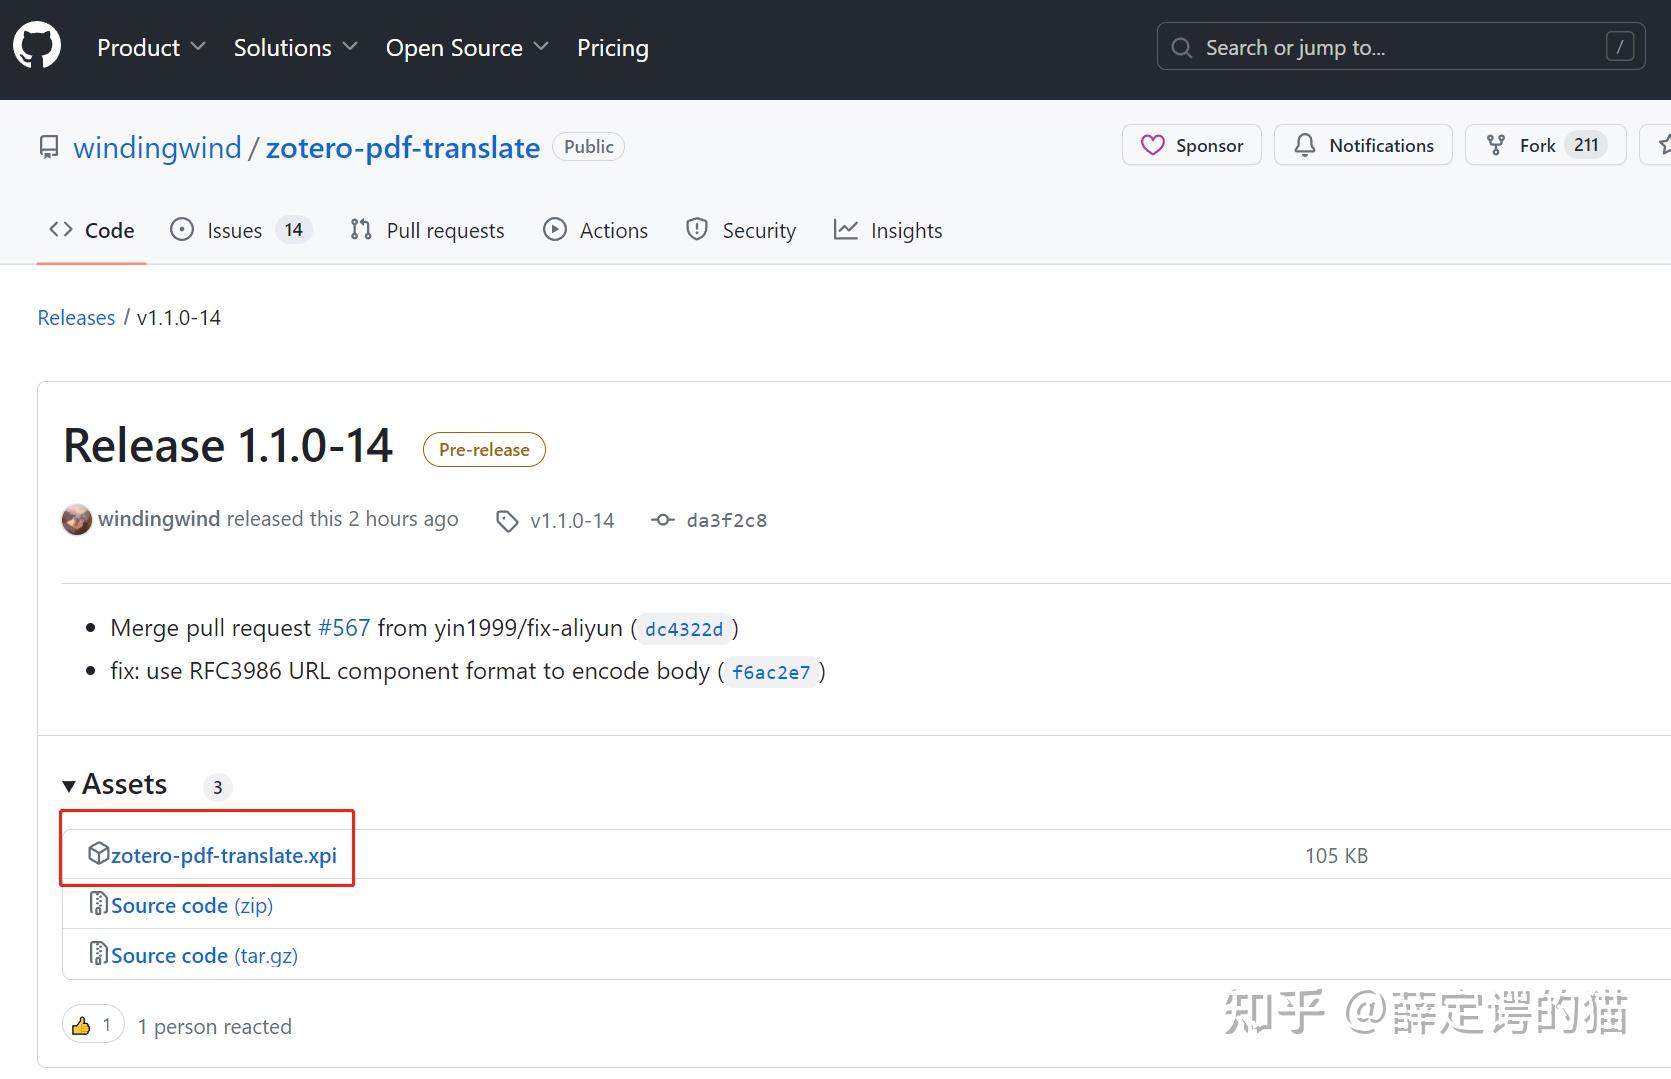Download zotero-pdf-translate.xpi
This screenshot has height=1079, width=1671.
pos(223,856)
